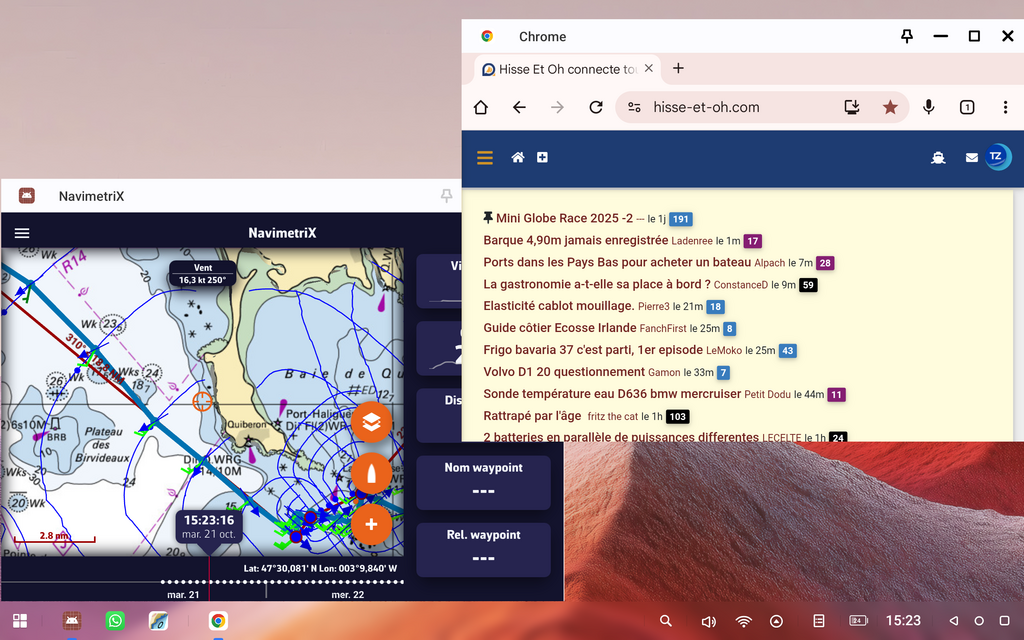Select the Hisse Et Oh browser tab

click(560, 69)
